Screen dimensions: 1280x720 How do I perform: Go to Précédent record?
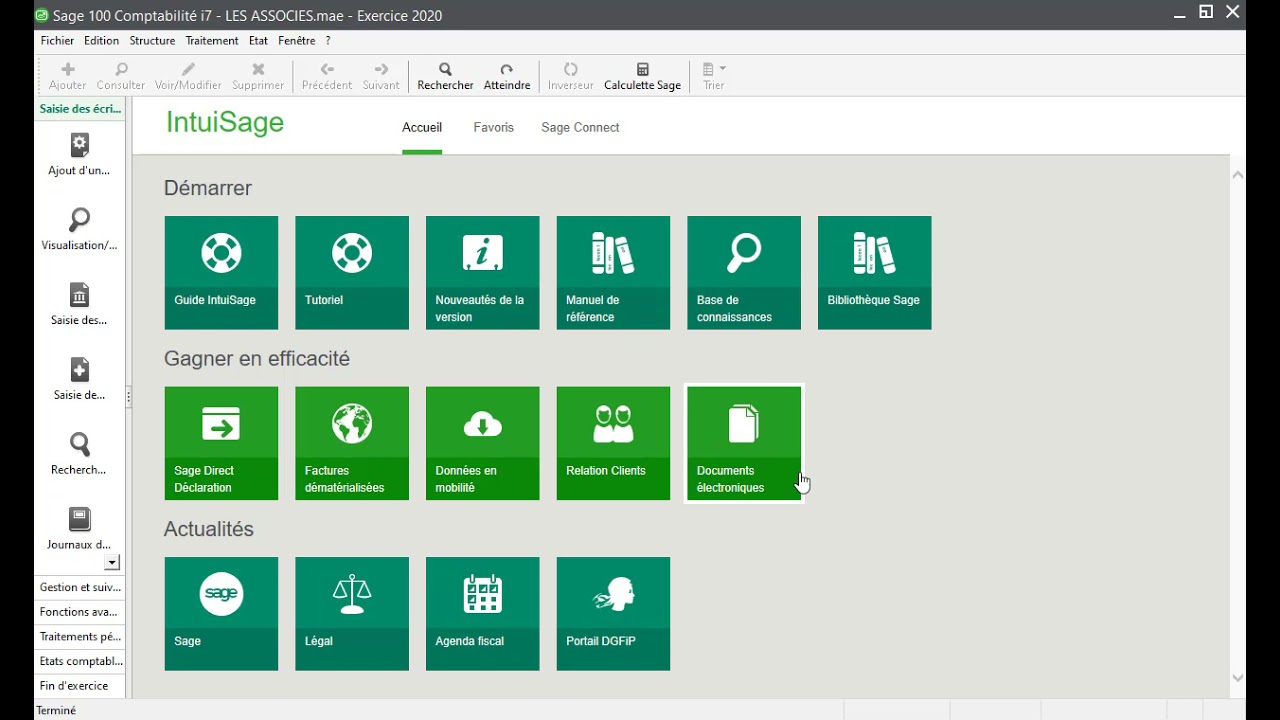tap(327, 76)
